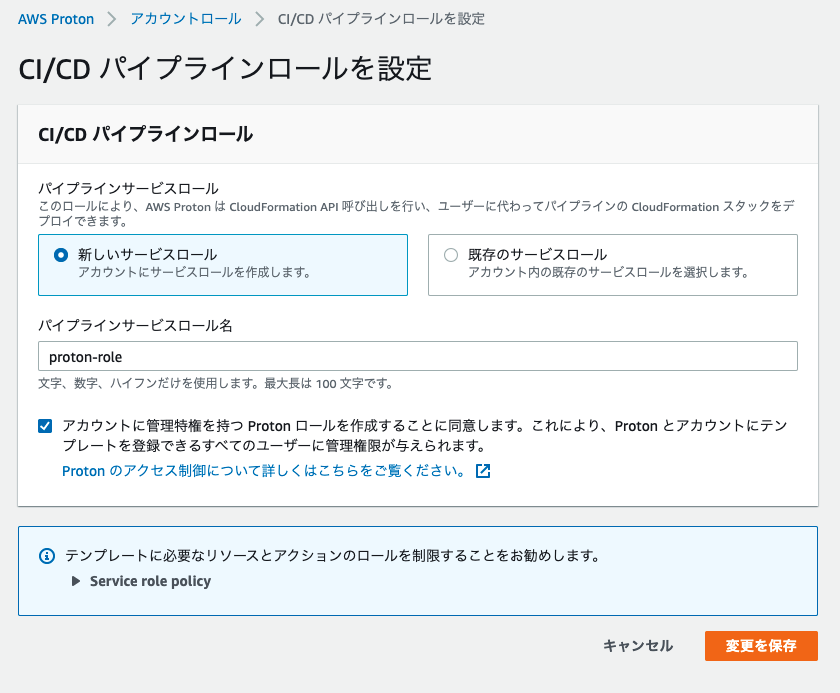Enable the admin privileges agreement checkbox

point(44,426)
